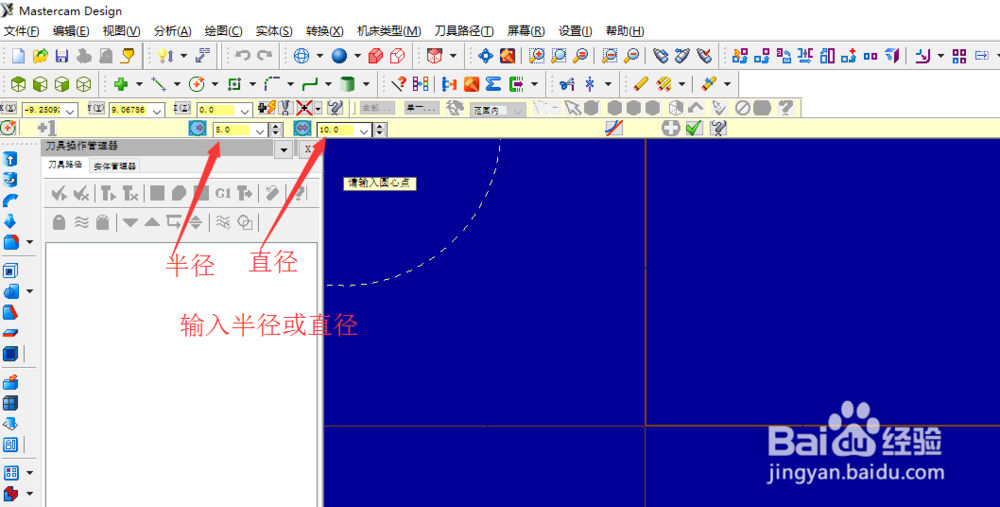Select the wireframe globe view icon

pyautogui.click(x=301, y=56)
